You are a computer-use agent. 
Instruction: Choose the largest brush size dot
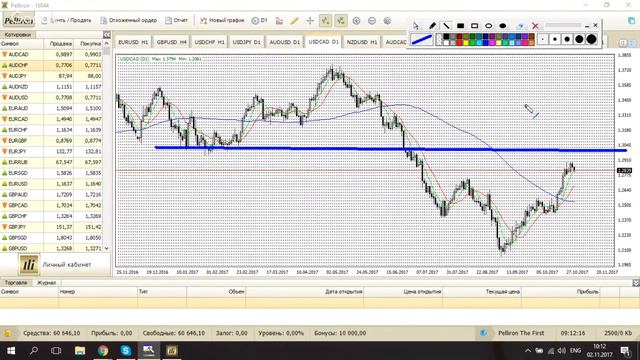(x=591, y=39)
